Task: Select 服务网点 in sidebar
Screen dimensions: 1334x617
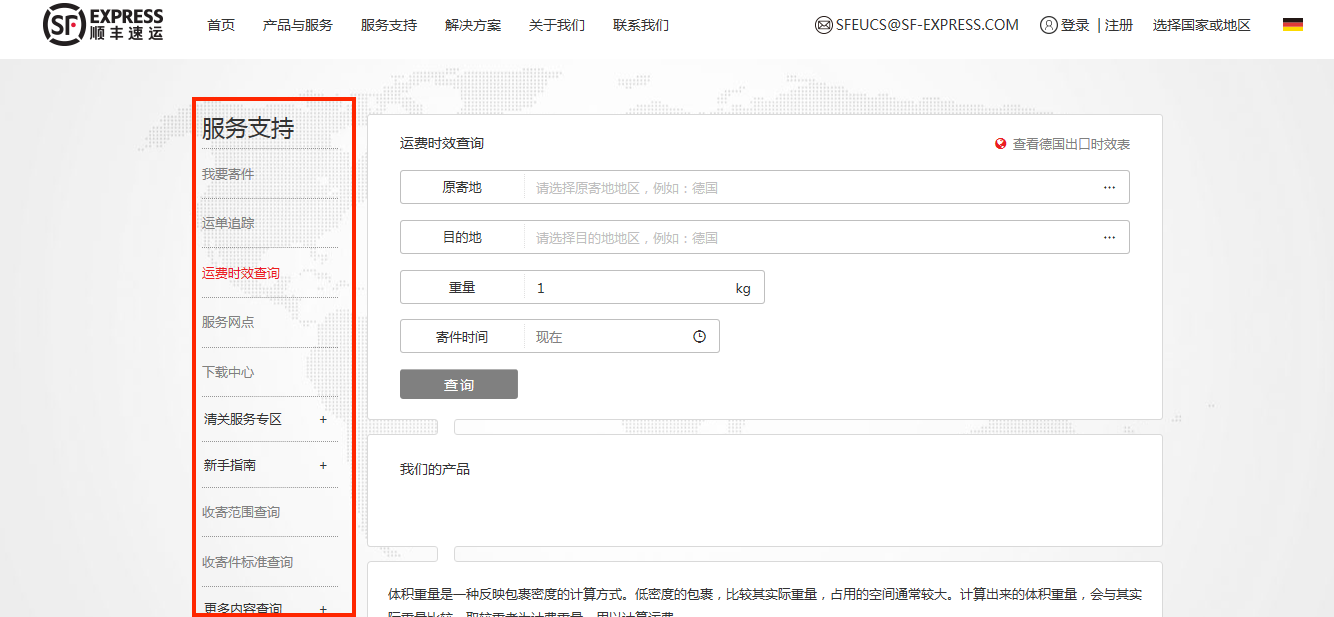Action: click(228, 322)
